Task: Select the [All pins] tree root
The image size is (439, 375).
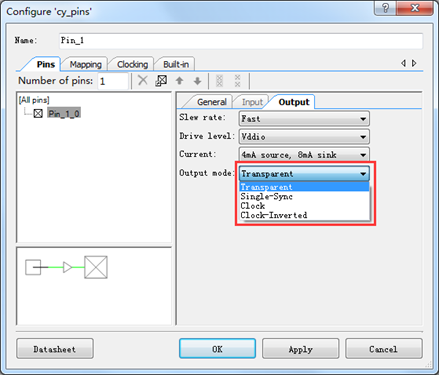Action: pyautogui.click(x=34, y=100)
